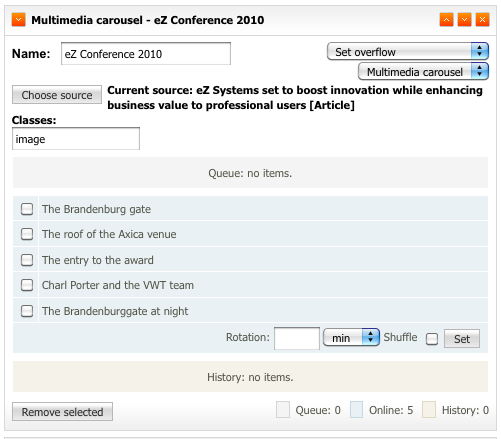
Task: Click the Online legend color swatch
Action: (x=356, y=410)
